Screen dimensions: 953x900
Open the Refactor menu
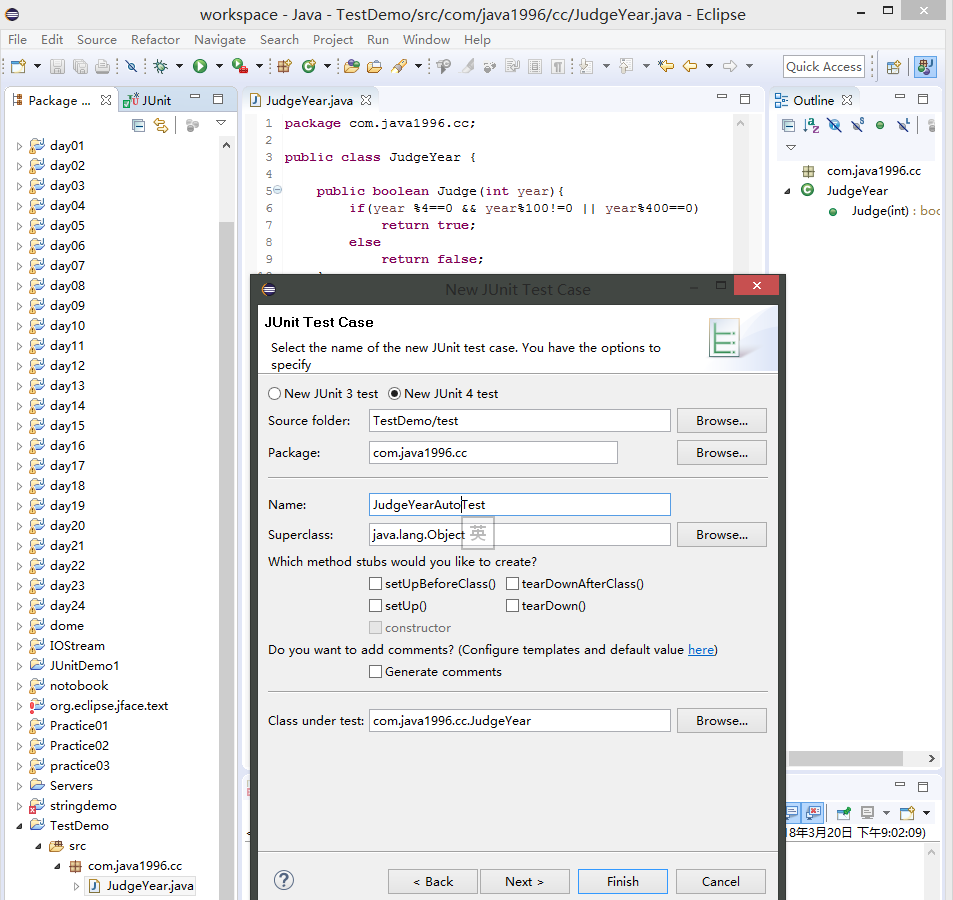pyautogui.click(x=155, y=40)
